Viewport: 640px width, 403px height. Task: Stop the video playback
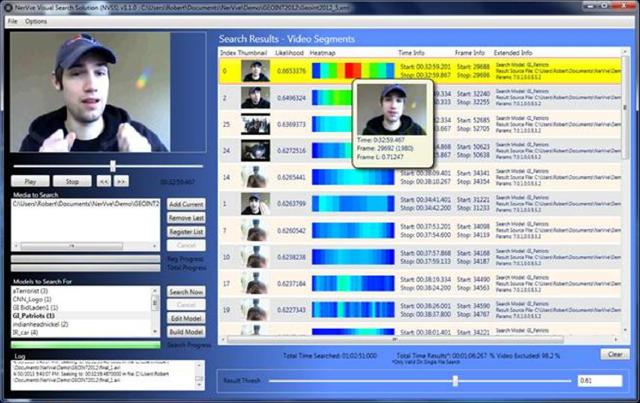pyautogui.click(x=72, y=181)
